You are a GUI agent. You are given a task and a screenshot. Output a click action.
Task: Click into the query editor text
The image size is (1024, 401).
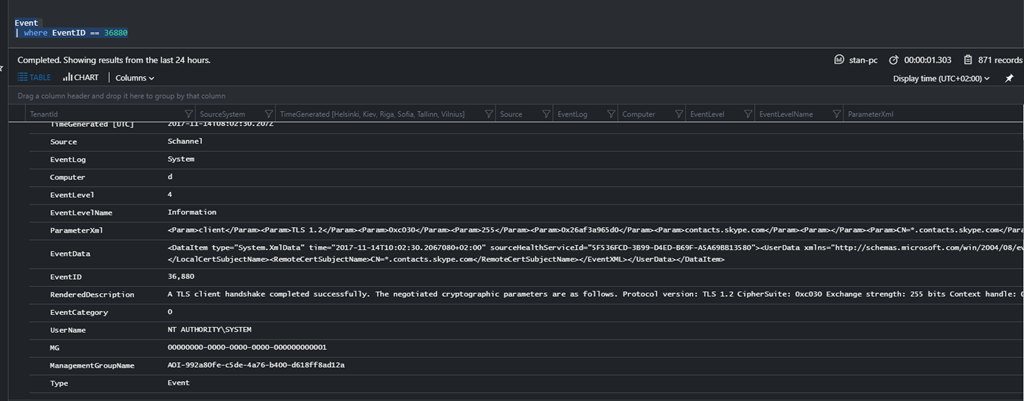[90, 33]
